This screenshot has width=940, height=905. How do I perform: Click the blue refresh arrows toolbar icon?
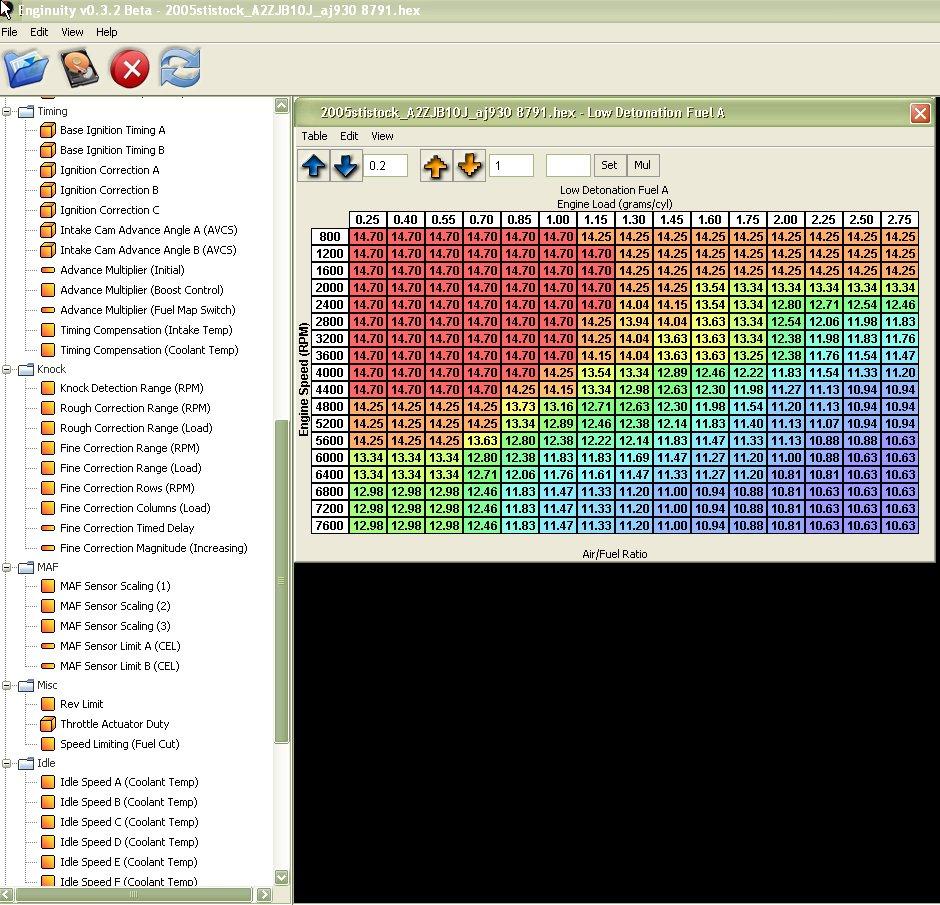tap(181, 69)
